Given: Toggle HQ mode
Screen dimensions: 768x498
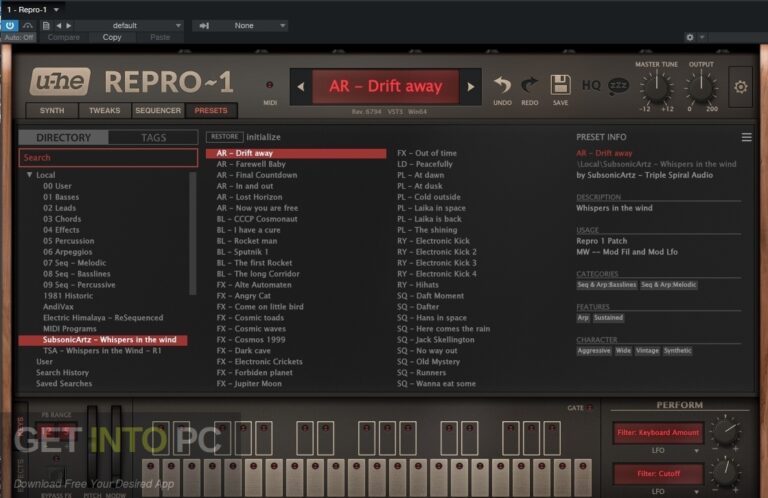Looking at the screenshot, I should [x=591, y=85].
